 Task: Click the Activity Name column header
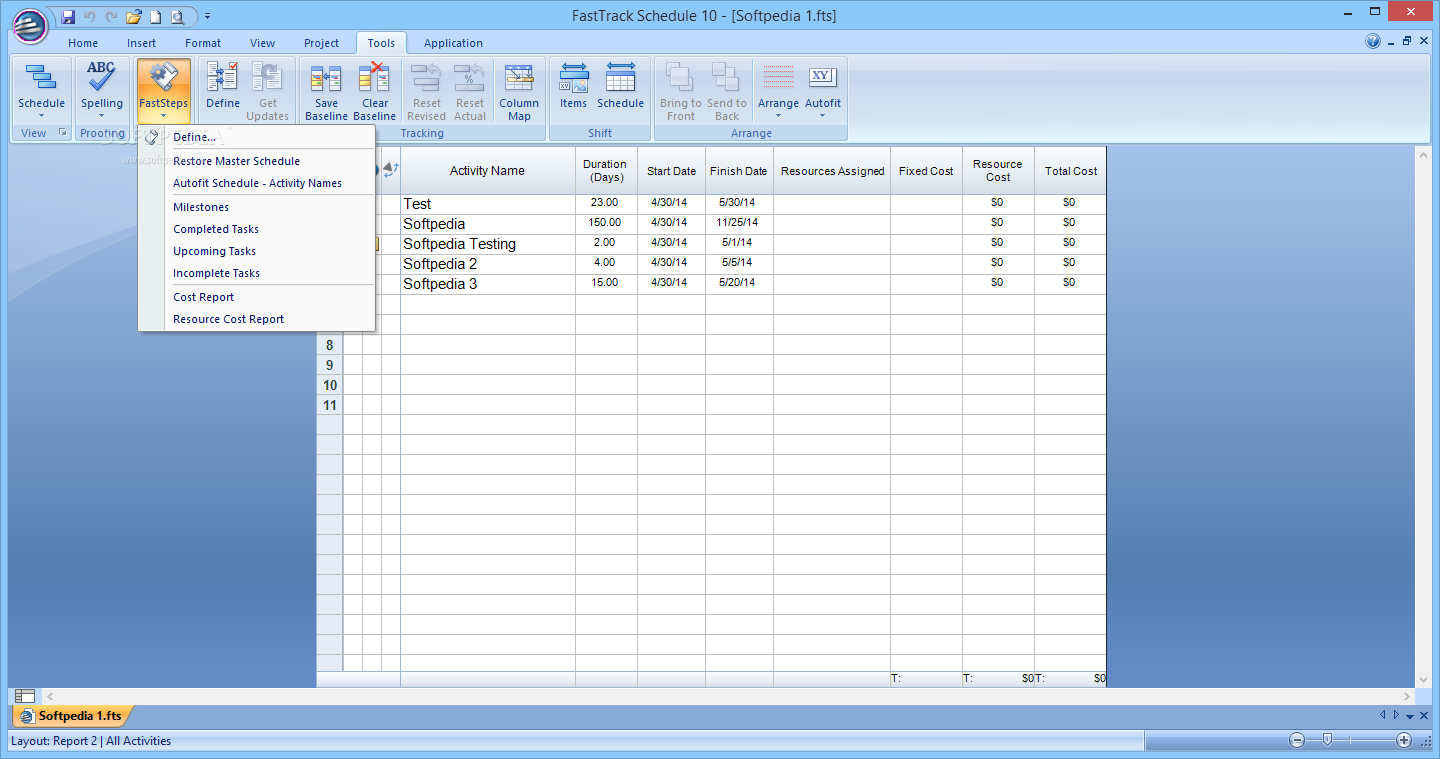click(487, 171)
